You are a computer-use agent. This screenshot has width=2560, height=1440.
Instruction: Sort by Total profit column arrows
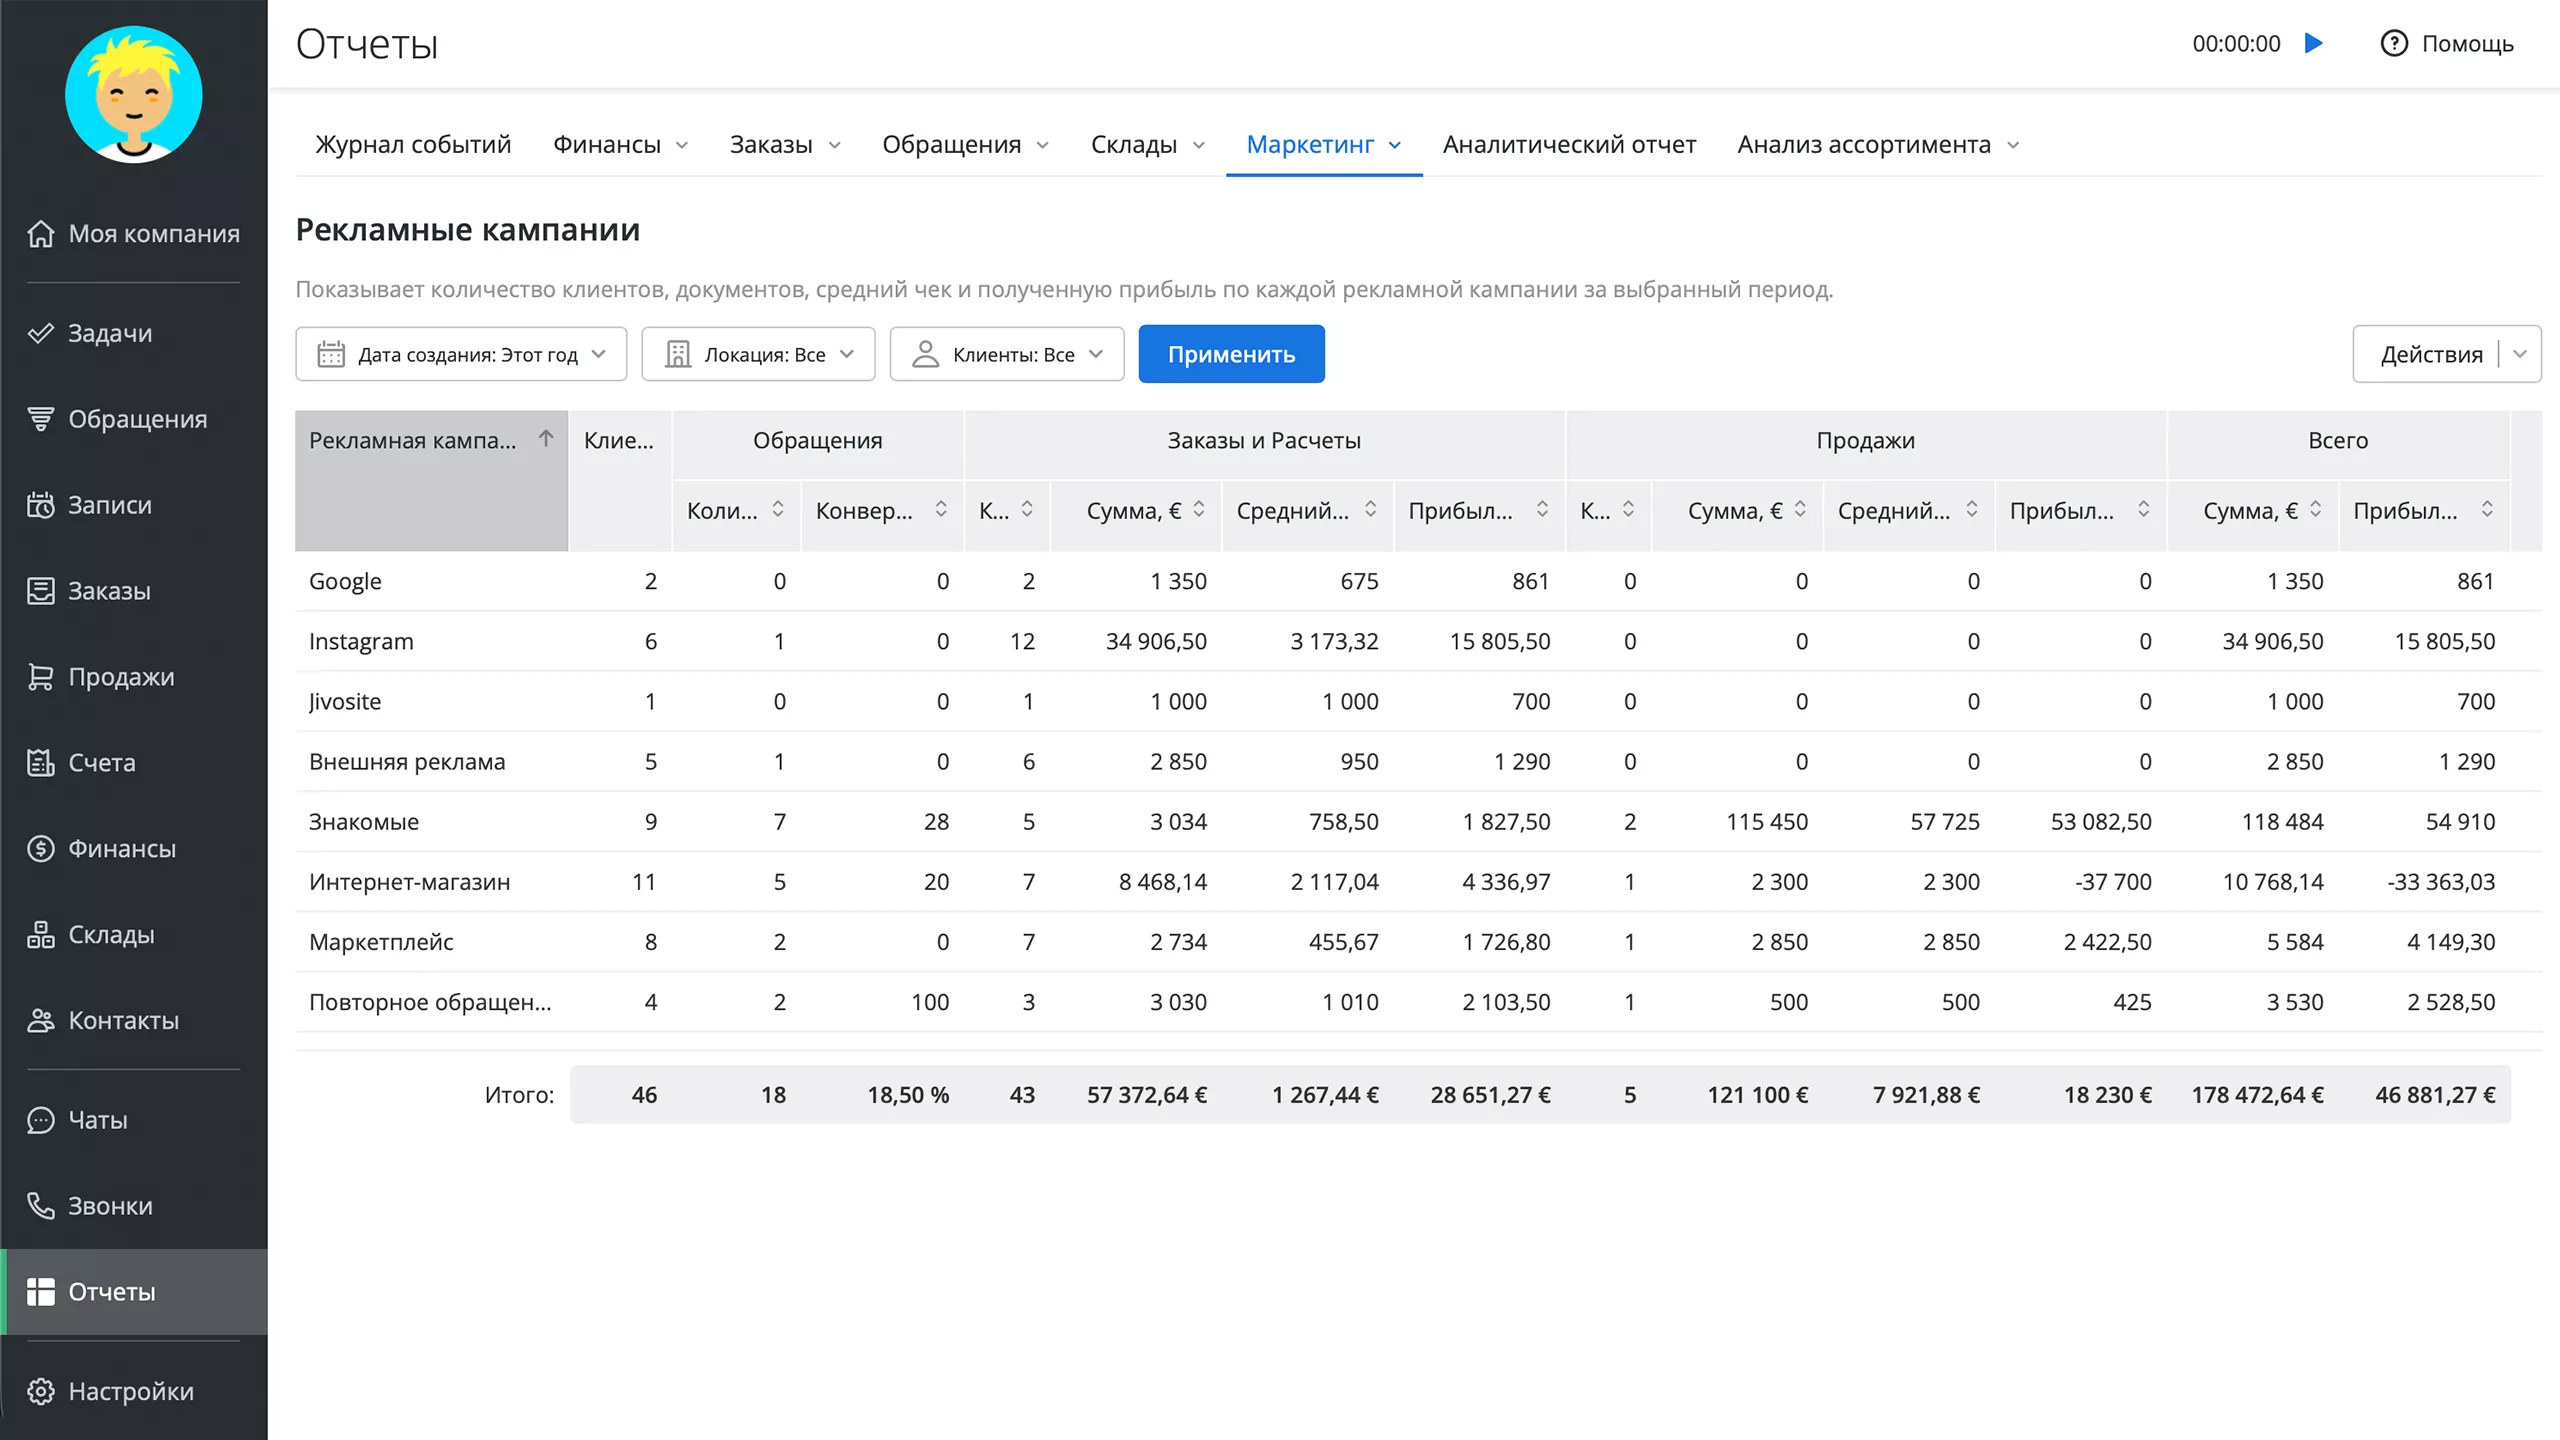(x=2486, y=510)
